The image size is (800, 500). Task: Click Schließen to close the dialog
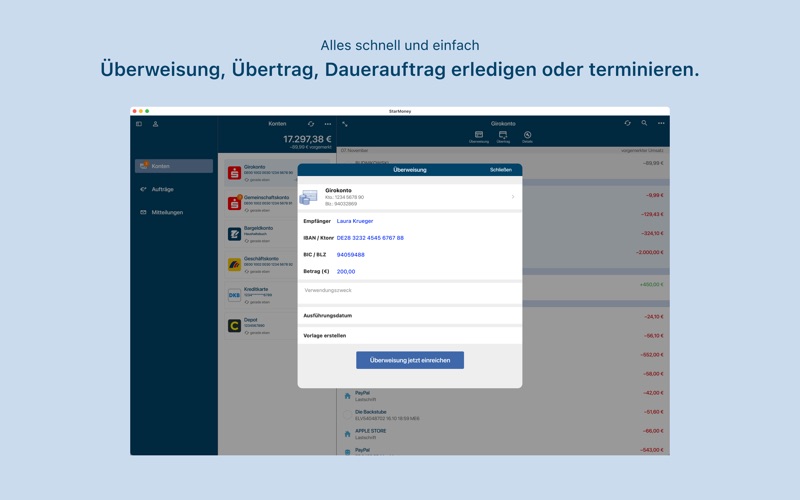click(x=500, y=170)
